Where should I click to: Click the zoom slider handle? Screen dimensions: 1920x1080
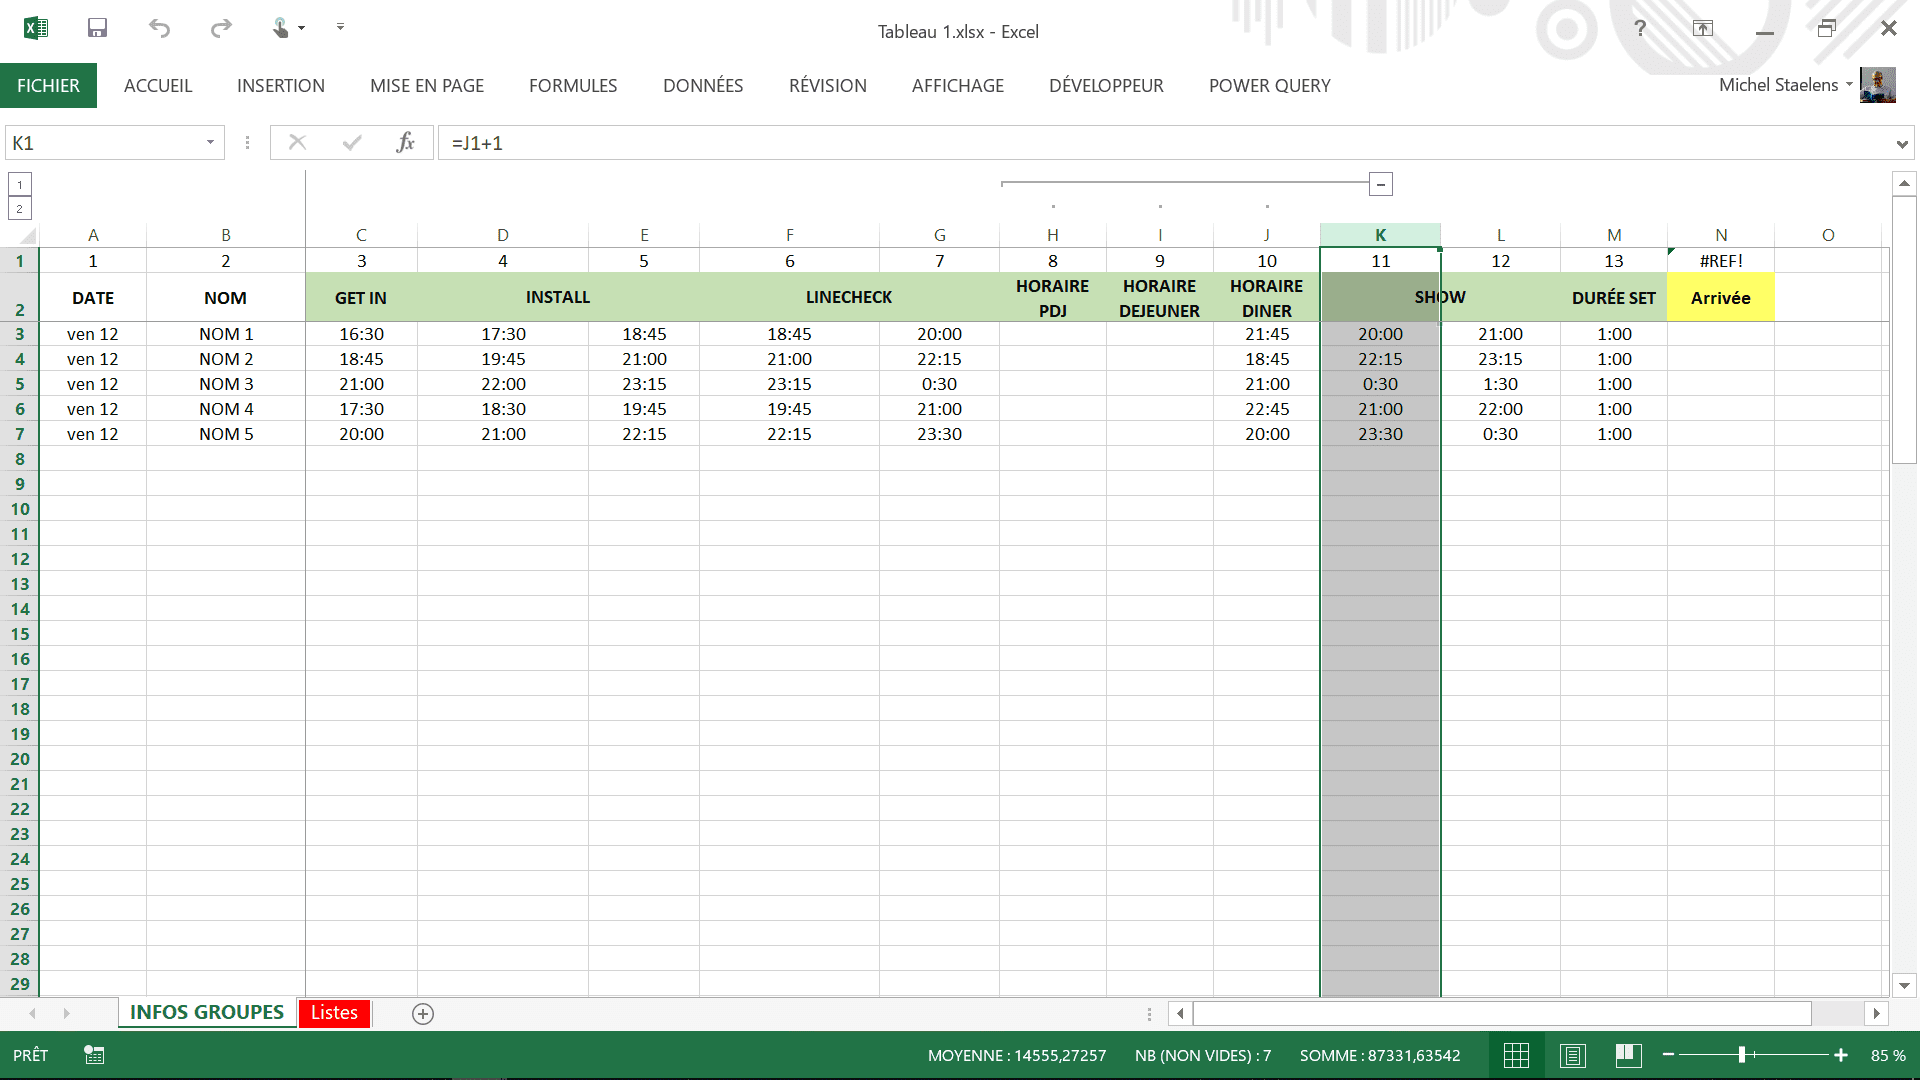click(x=1742, y=1055)
